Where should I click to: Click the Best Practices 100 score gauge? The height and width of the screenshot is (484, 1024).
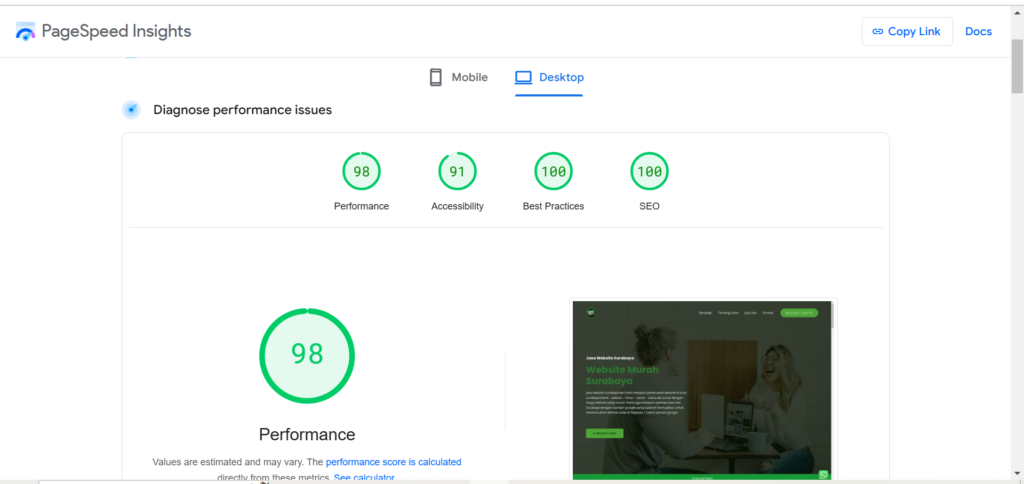point(553,172)
